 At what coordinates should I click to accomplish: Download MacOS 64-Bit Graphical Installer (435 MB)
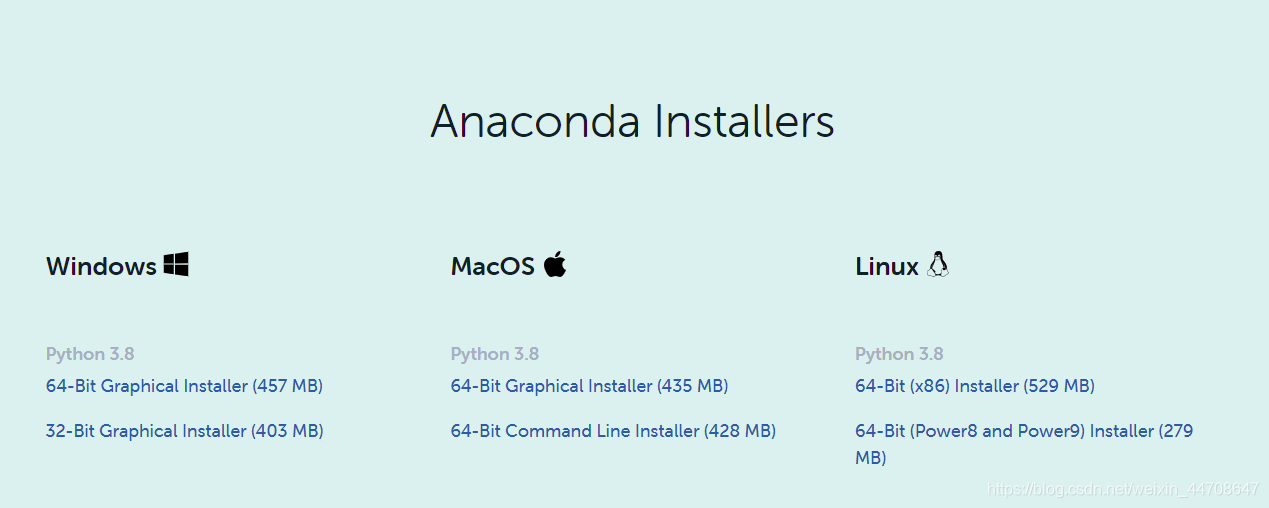point(589,386)
